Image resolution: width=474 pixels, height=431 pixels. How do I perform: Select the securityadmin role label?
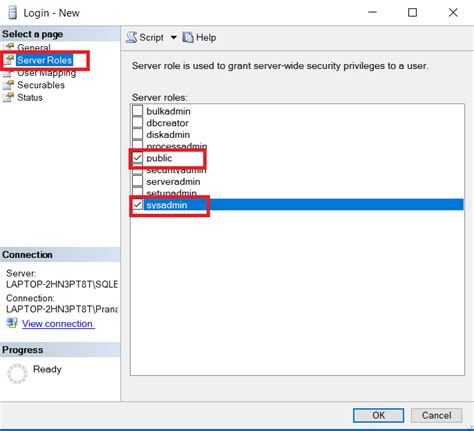pyautogui.click(x=176, y=170)
